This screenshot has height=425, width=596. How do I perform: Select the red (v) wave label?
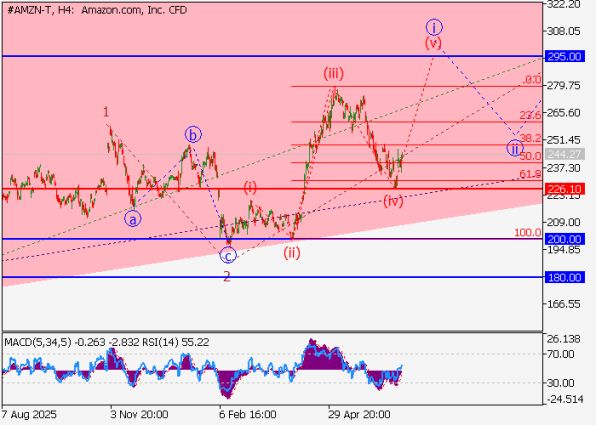point(433,43)
